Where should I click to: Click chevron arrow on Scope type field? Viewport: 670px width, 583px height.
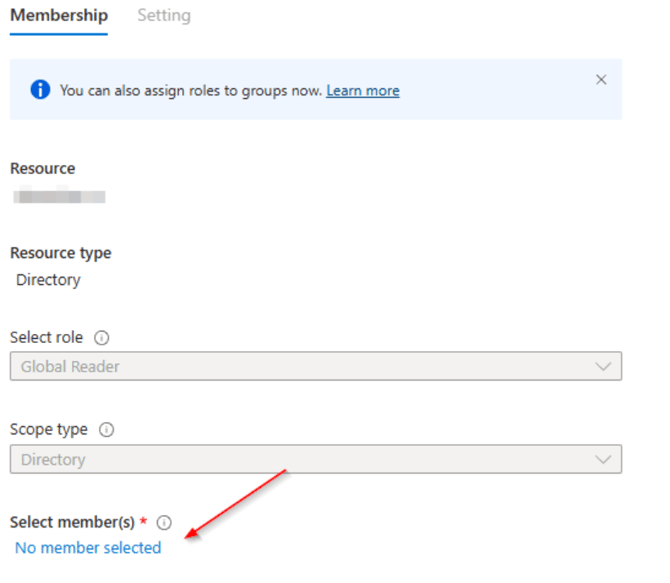tap(603, 460)
